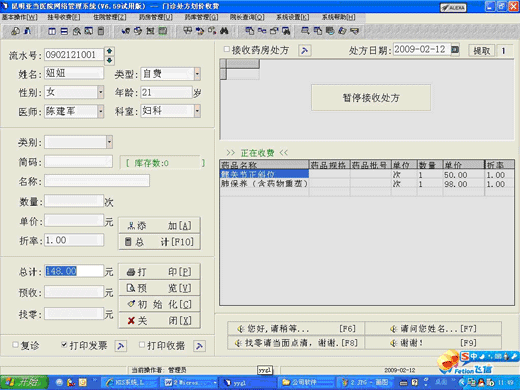
Task: Click the 预收 amount input field
Action: pos(74,292)
